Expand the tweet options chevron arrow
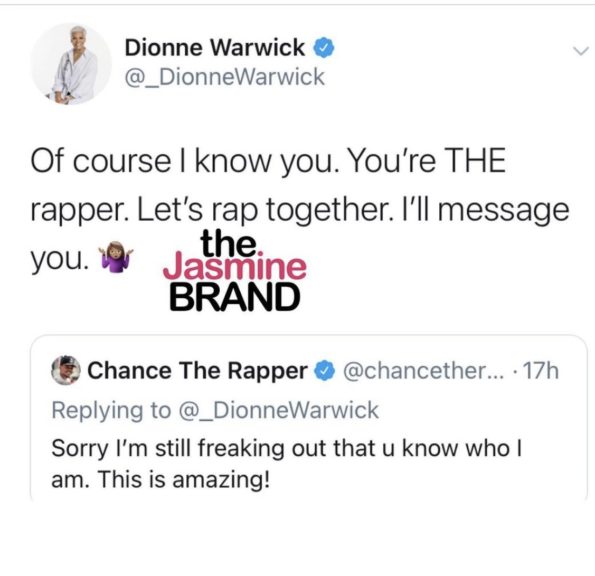This screenshot has width=595, height=576. point(581,50)
